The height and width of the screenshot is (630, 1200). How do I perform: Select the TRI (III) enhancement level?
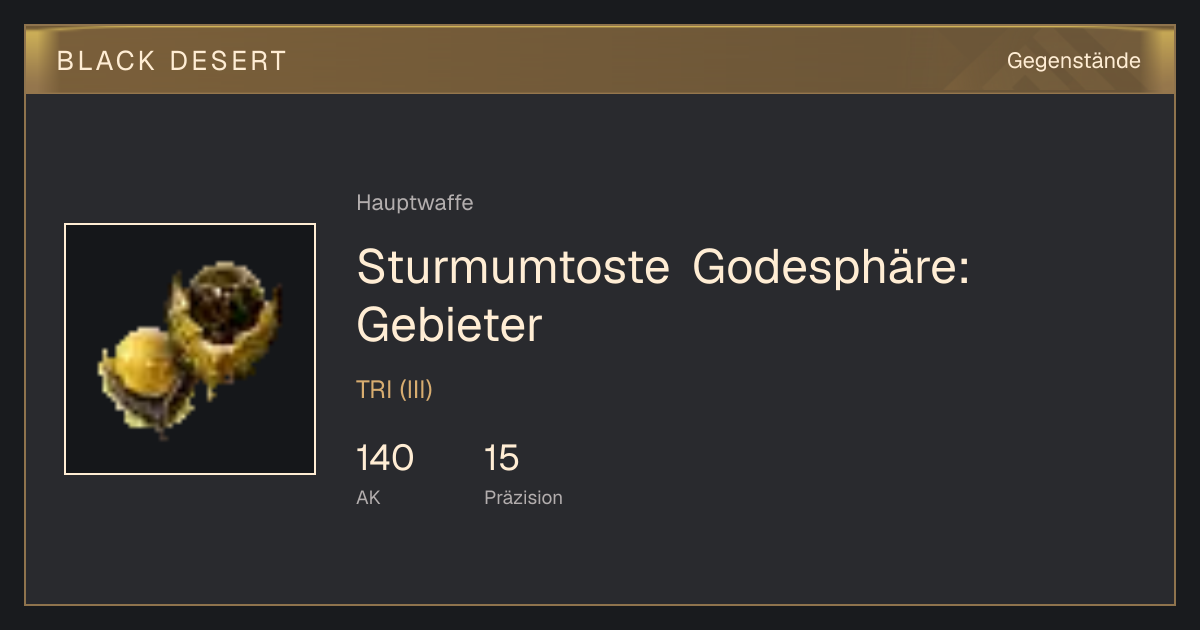(x=394, y=390)
